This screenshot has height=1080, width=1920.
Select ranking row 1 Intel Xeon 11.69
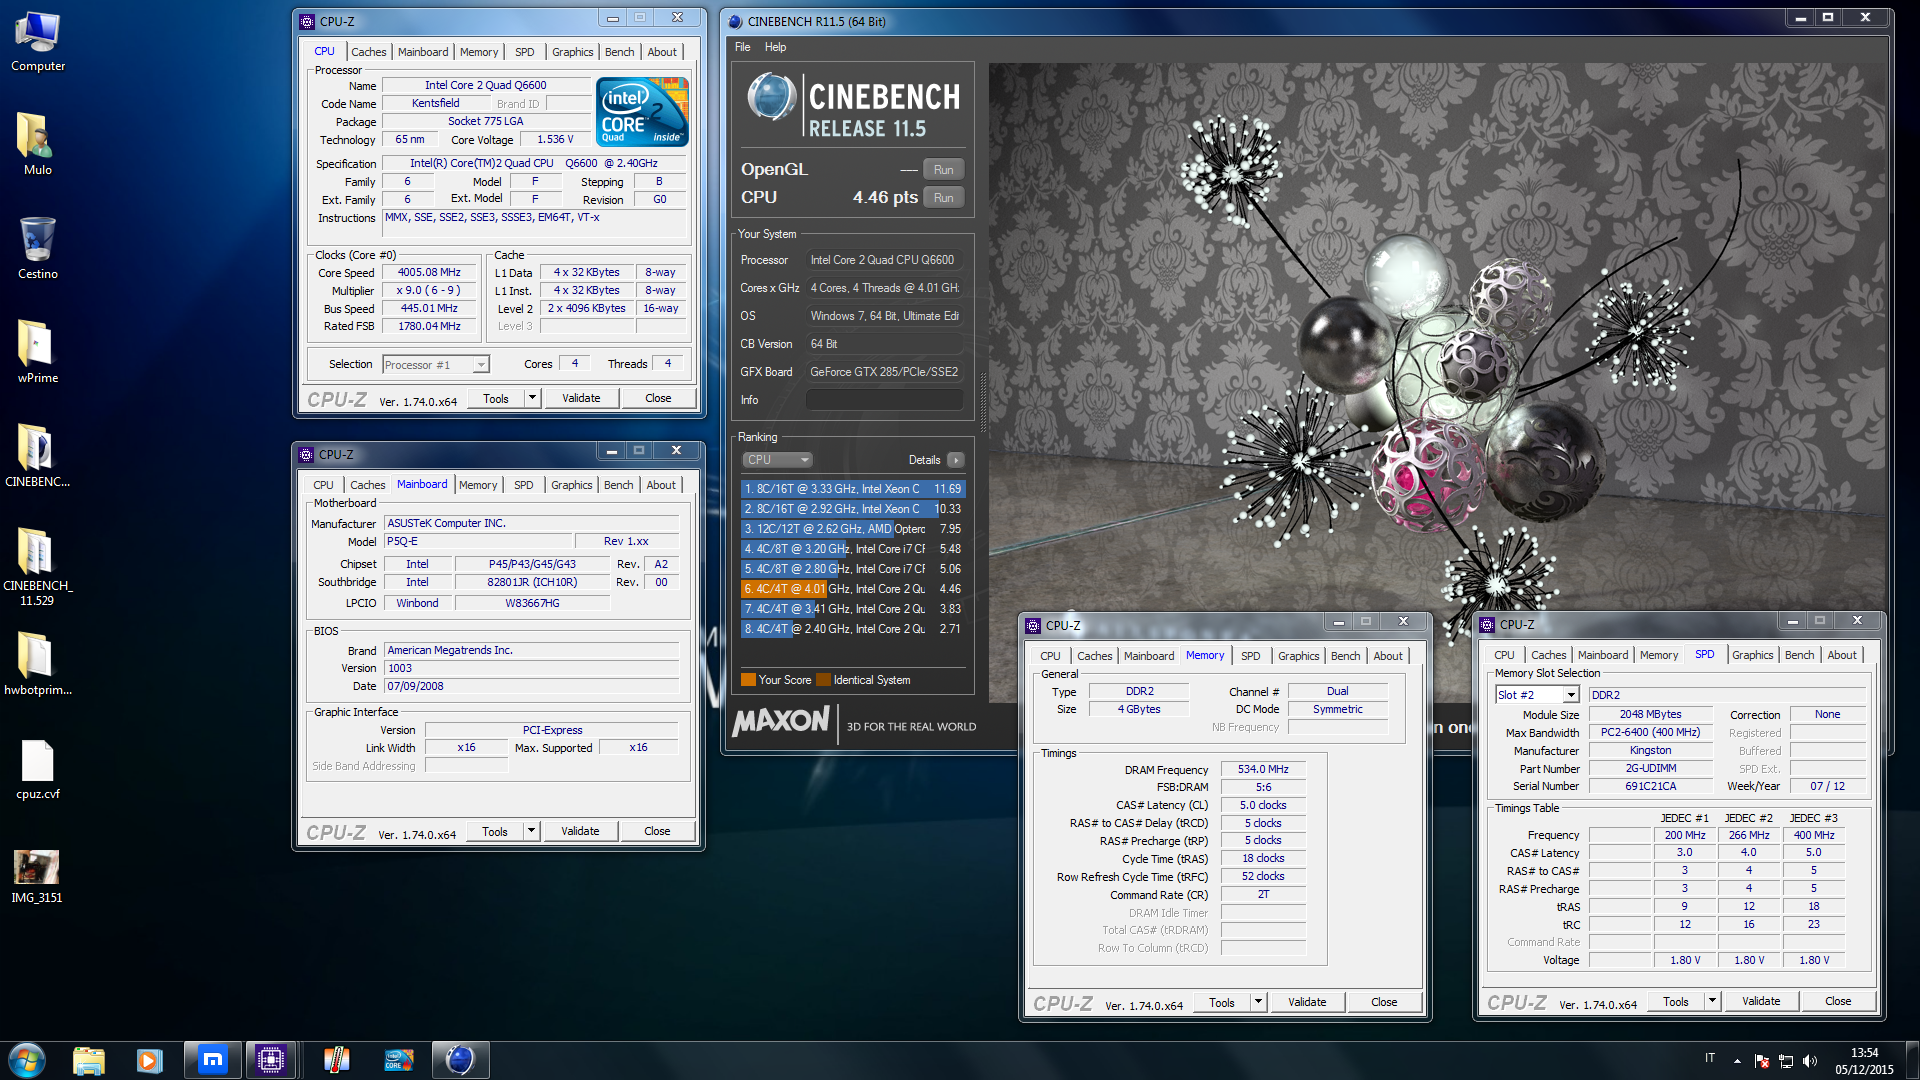(x=853, y=489)
